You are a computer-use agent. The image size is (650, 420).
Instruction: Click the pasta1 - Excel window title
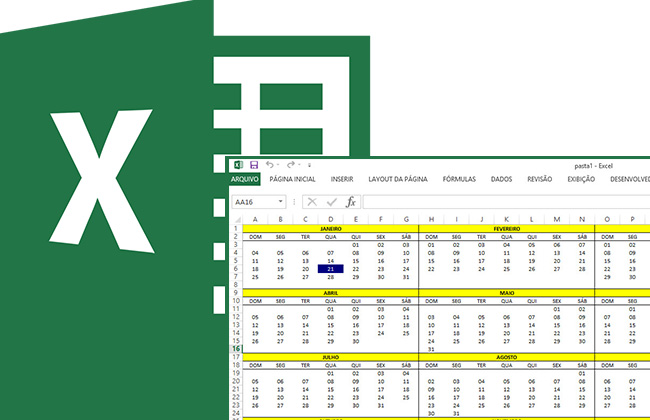pos(593,166)
